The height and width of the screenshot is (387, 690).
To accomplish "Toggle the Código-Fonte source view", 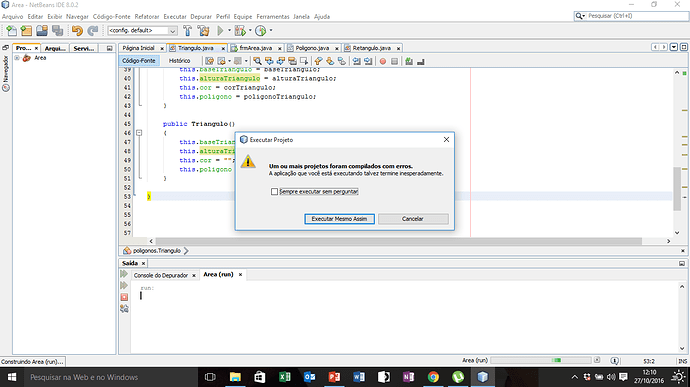I will pos(139,61).
